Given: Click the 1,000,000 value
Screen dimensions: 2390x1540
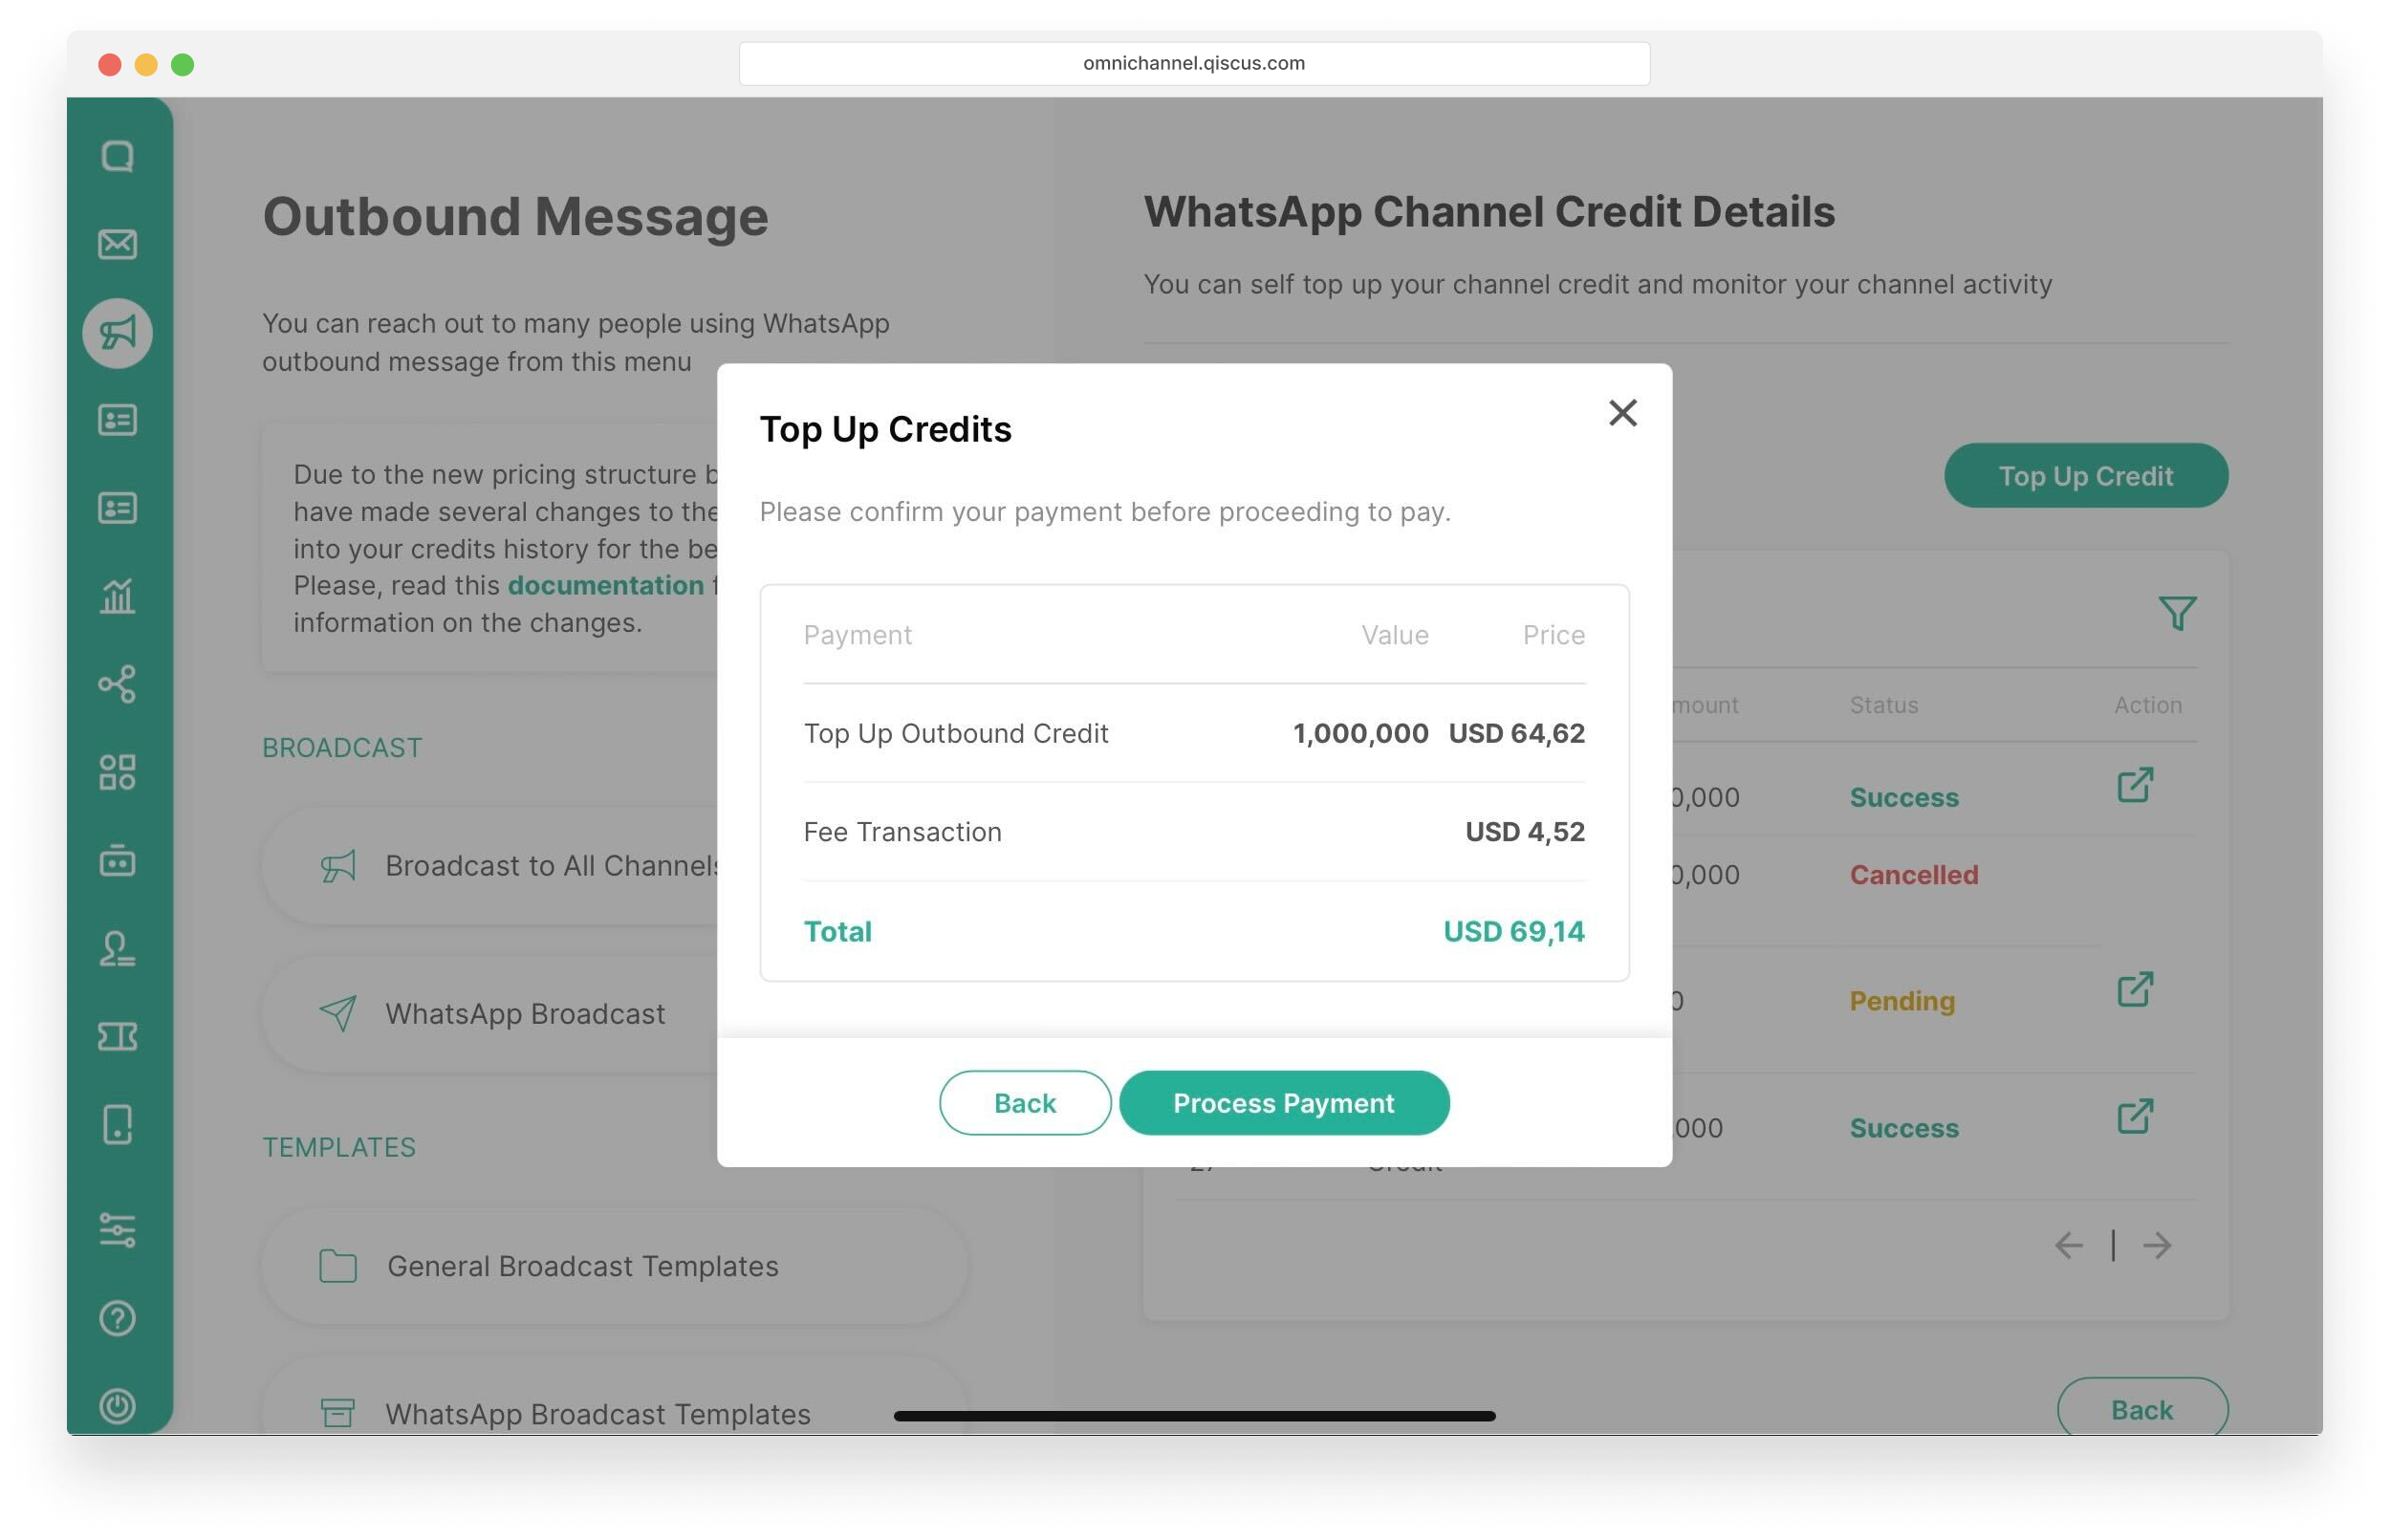Looking at the screenshot, I should (1360, 734).
